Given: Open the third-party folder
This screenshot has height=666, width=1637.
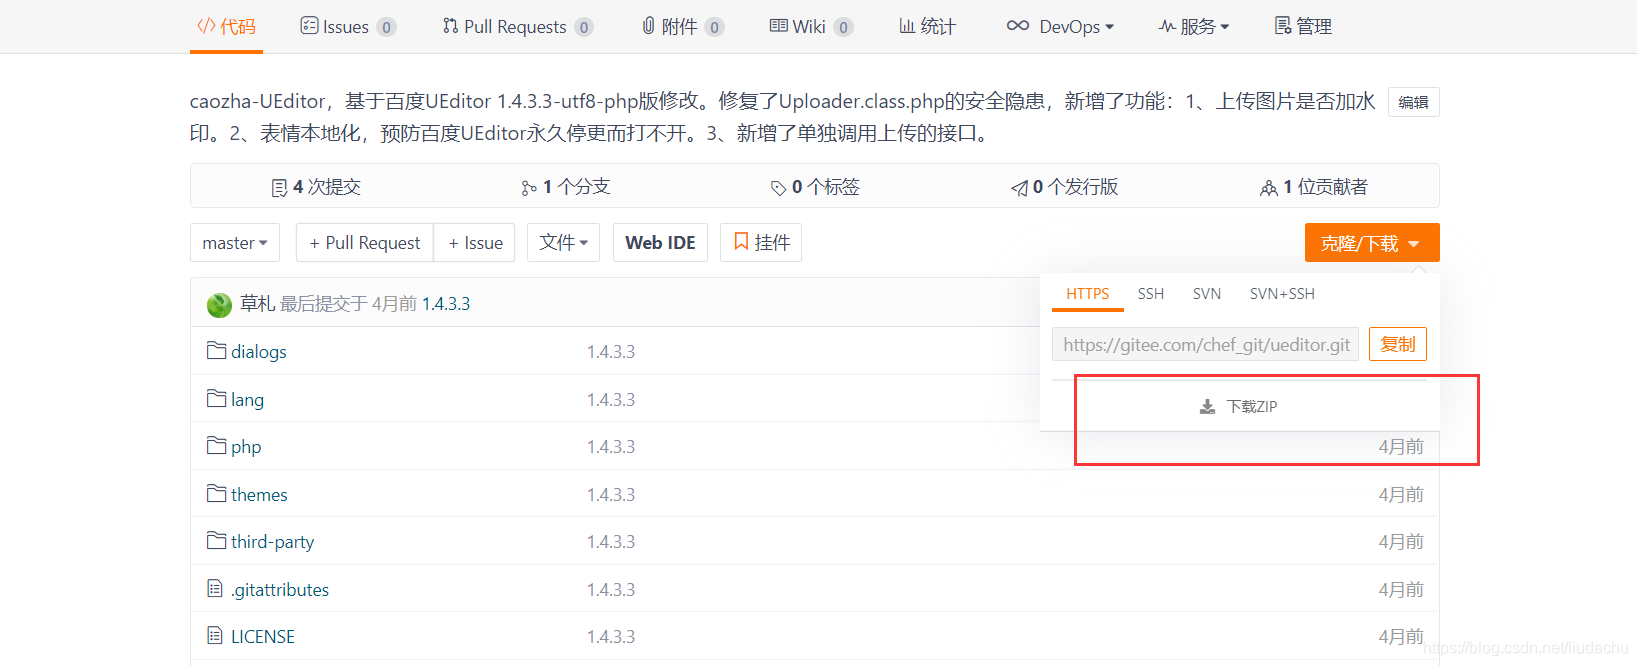Looking at the screenshot, I should coord(273,542).
